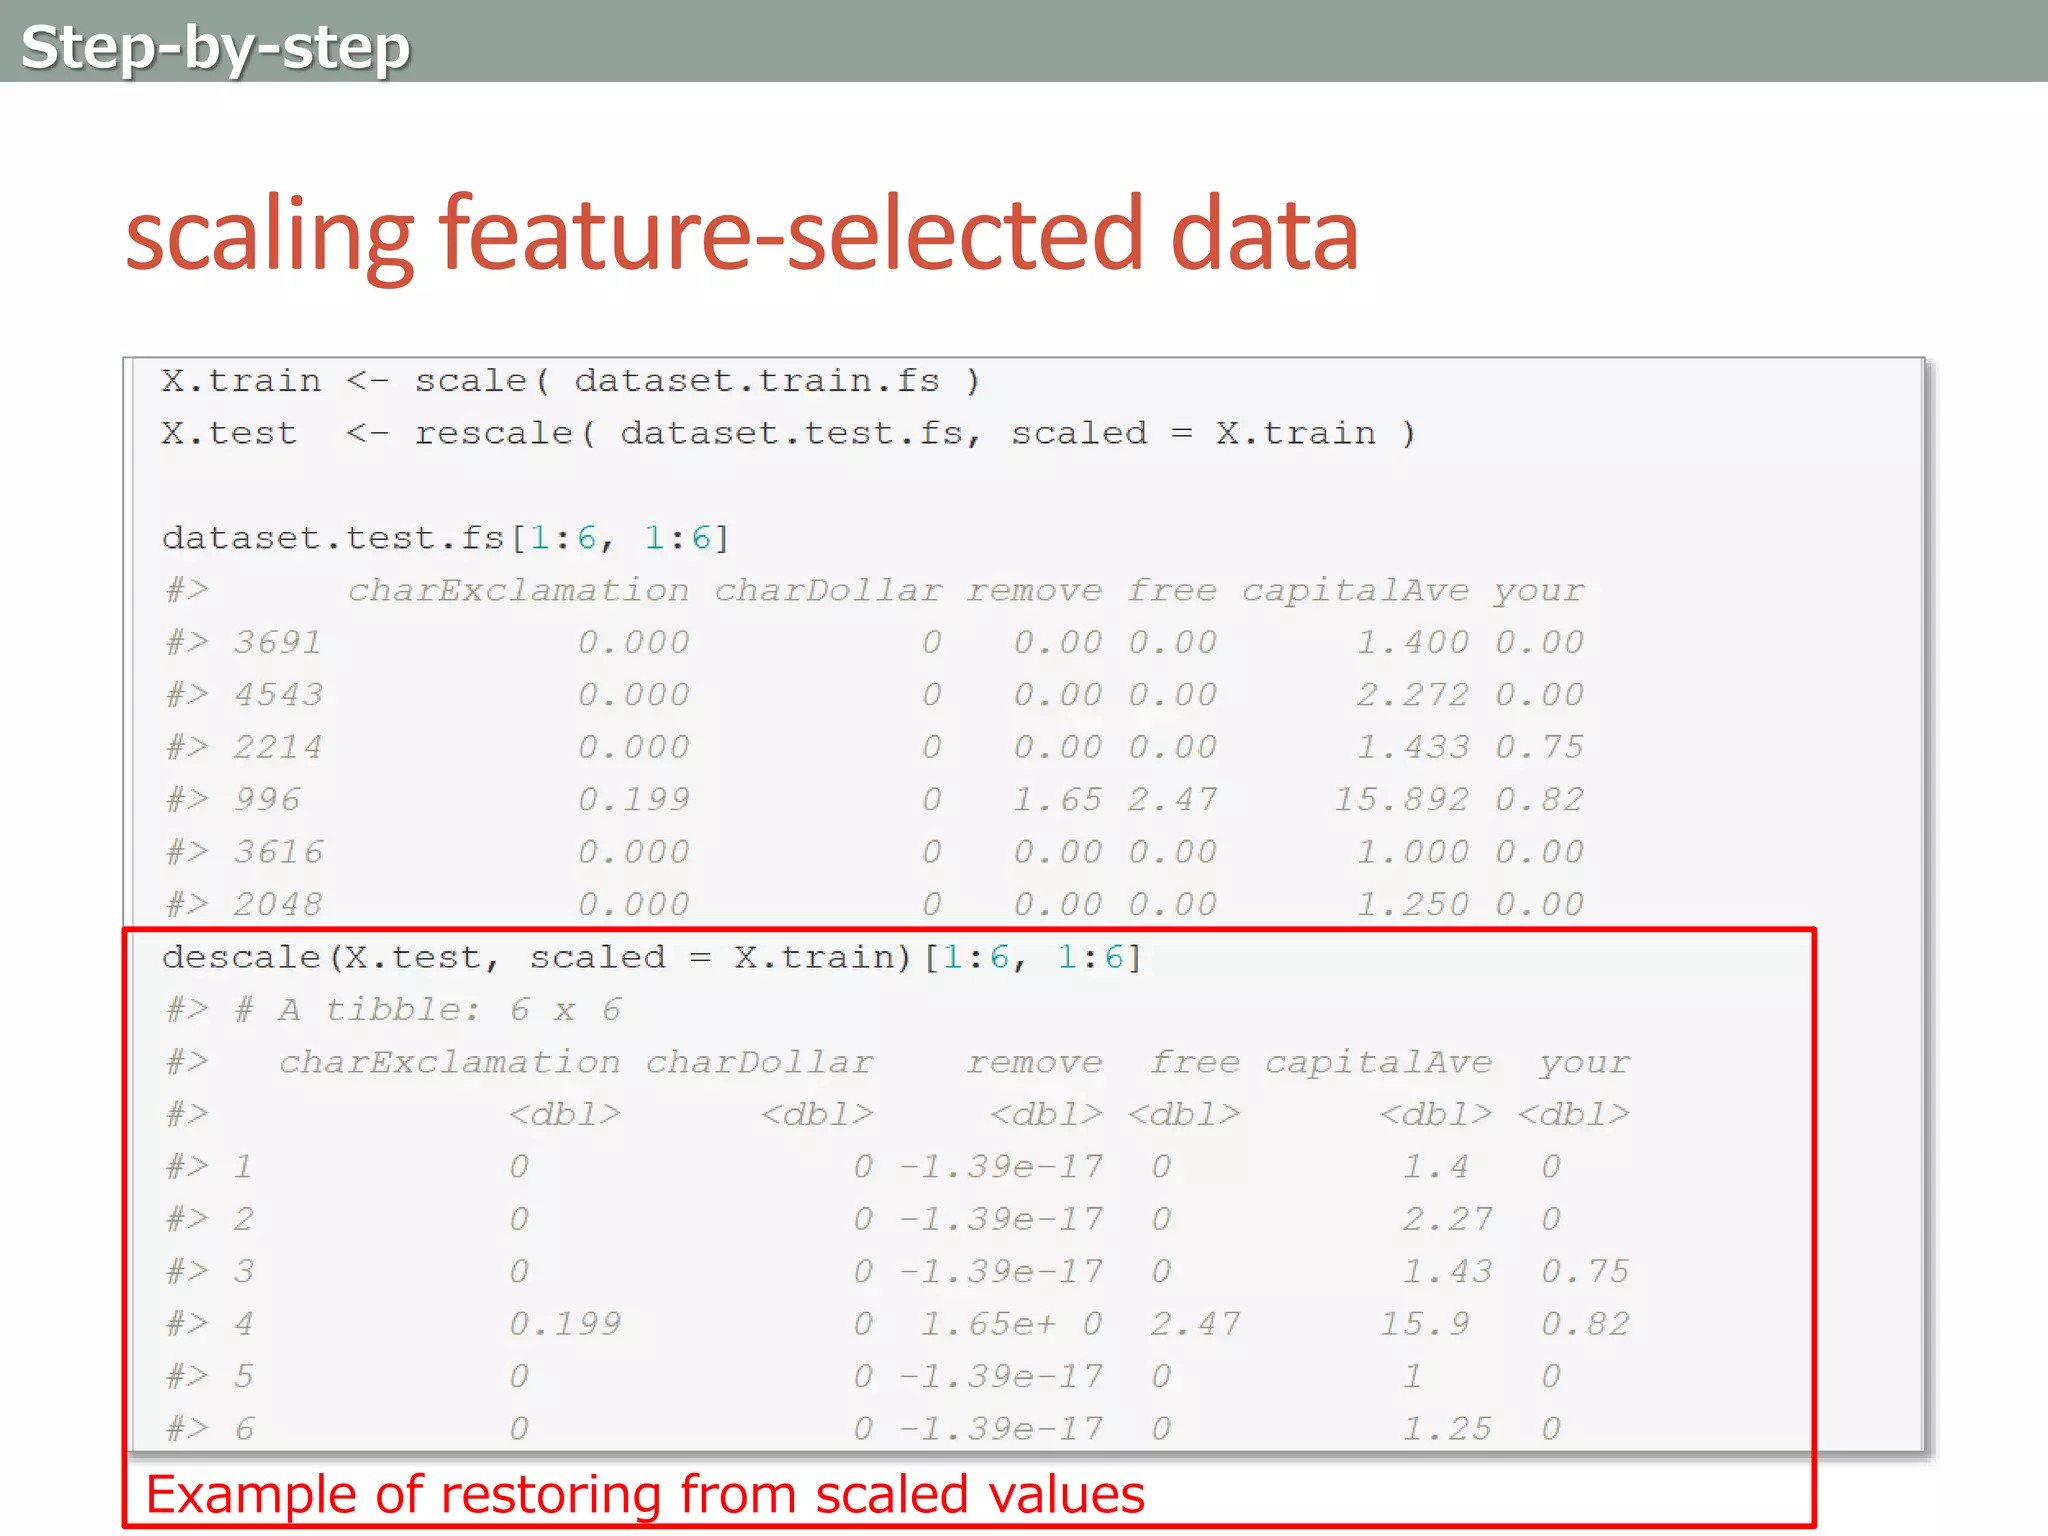2048x1536 pixels.
Task: Click the 'dataset.test.fs[1:6, 1:6]' code line
Action: [x=446, y=538]
